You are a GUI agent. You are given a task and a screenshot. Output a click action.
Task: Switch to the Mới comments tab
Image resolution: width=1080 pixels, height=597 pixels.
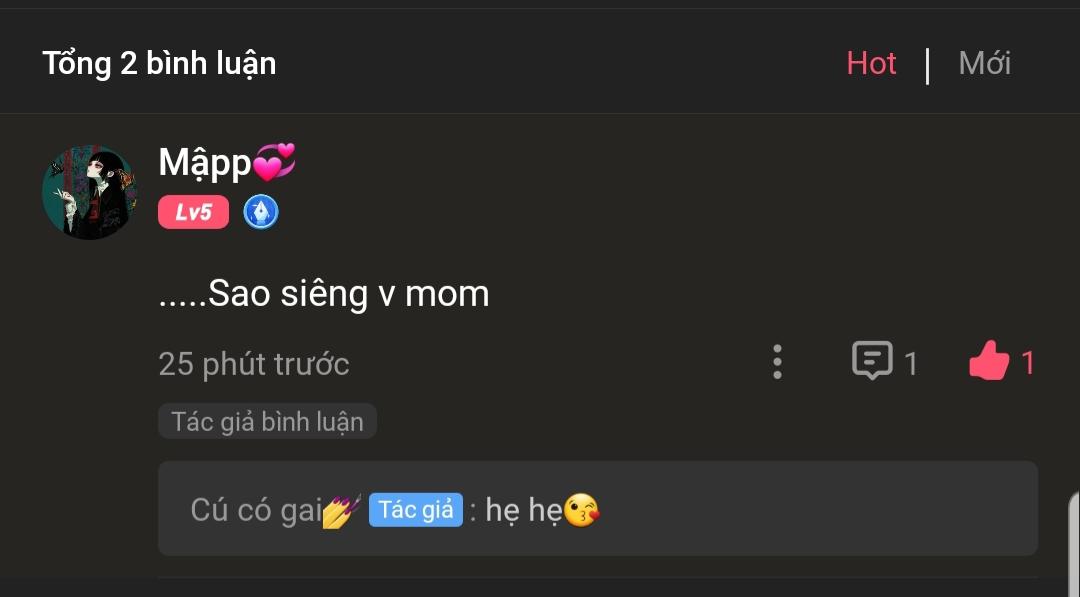(984, 64)
